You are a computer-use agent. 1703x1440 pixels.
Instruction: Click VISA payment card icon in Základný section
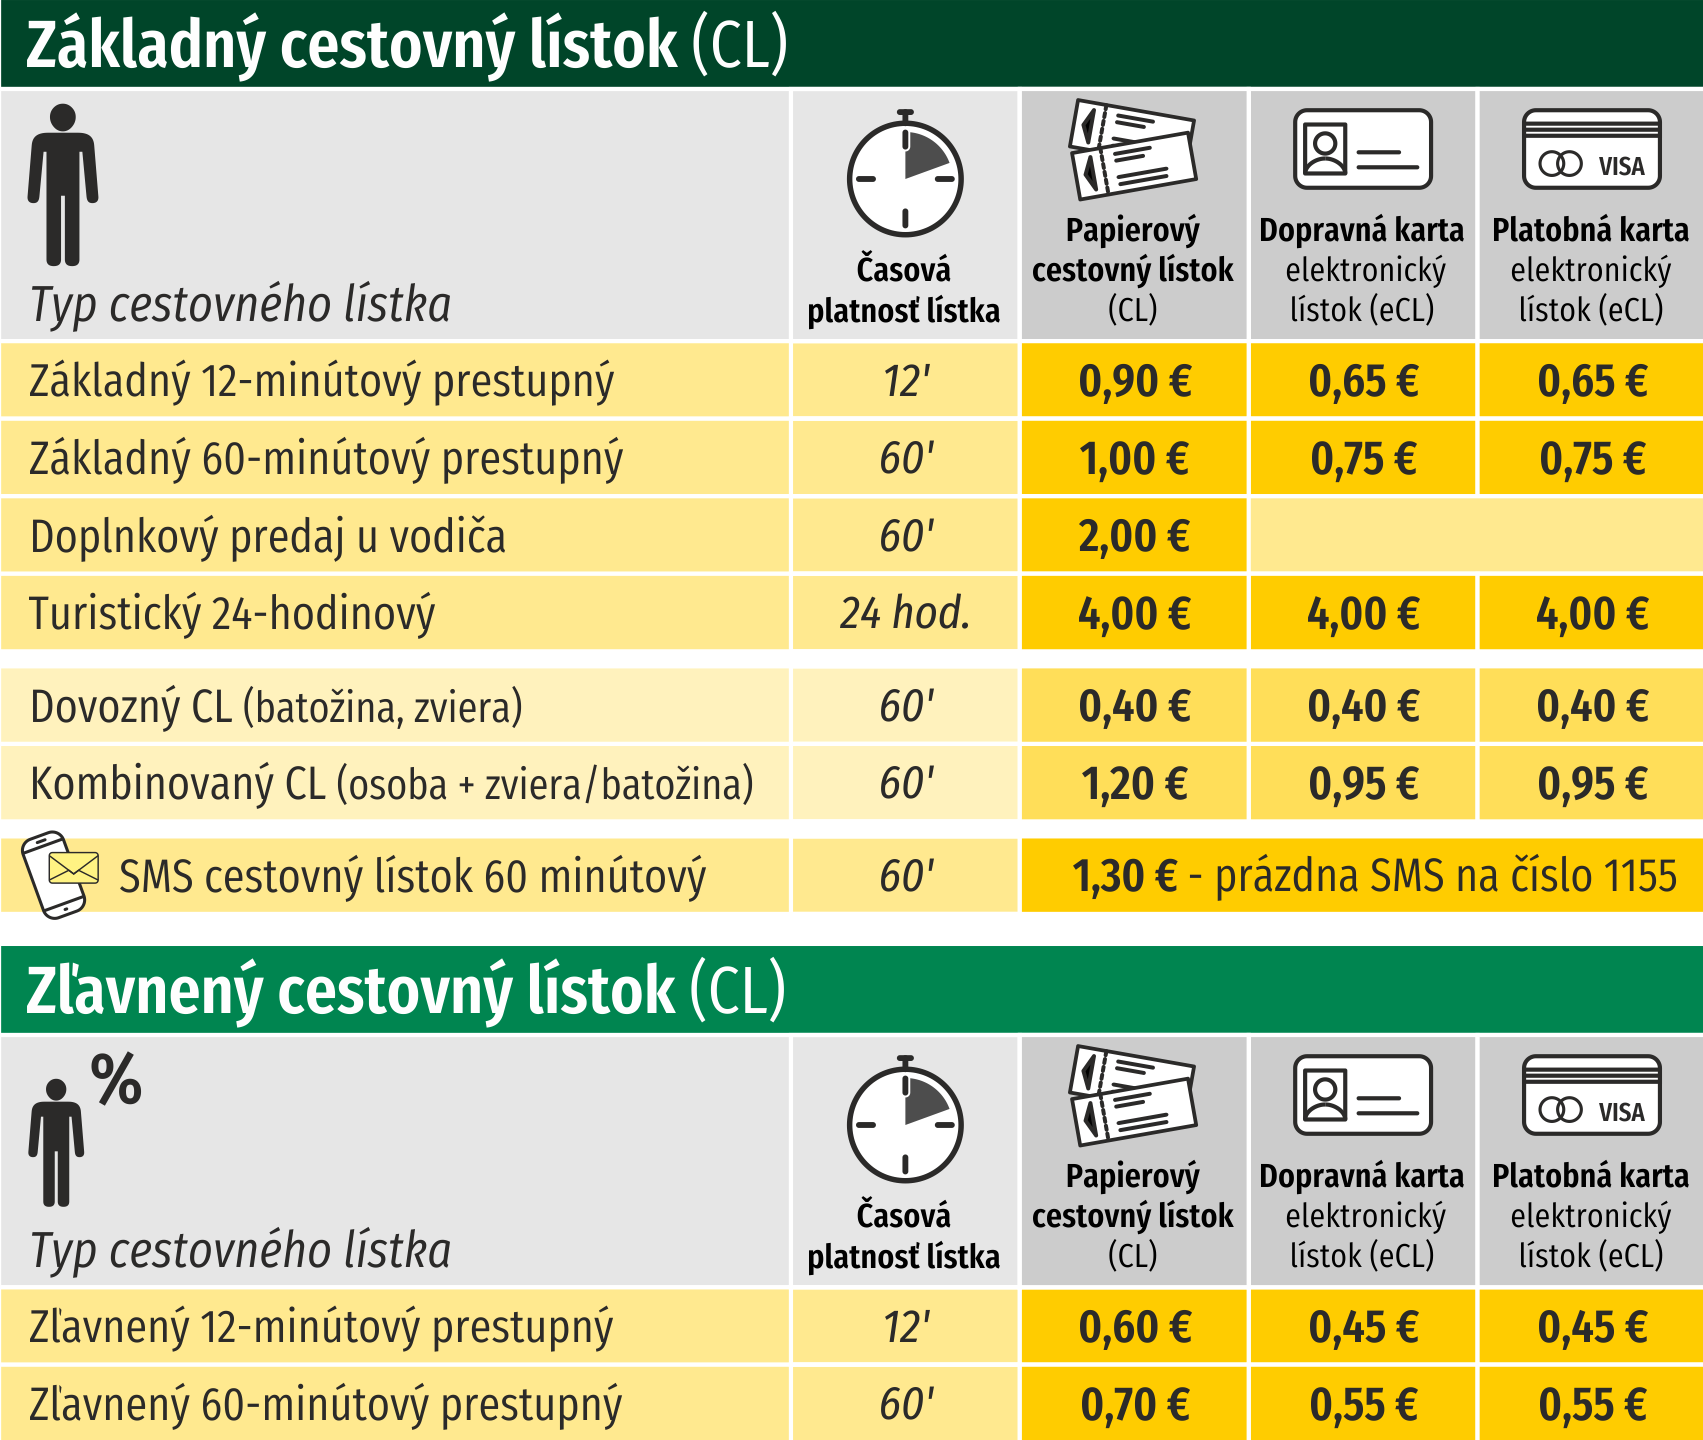click(x=1591, y=150)
